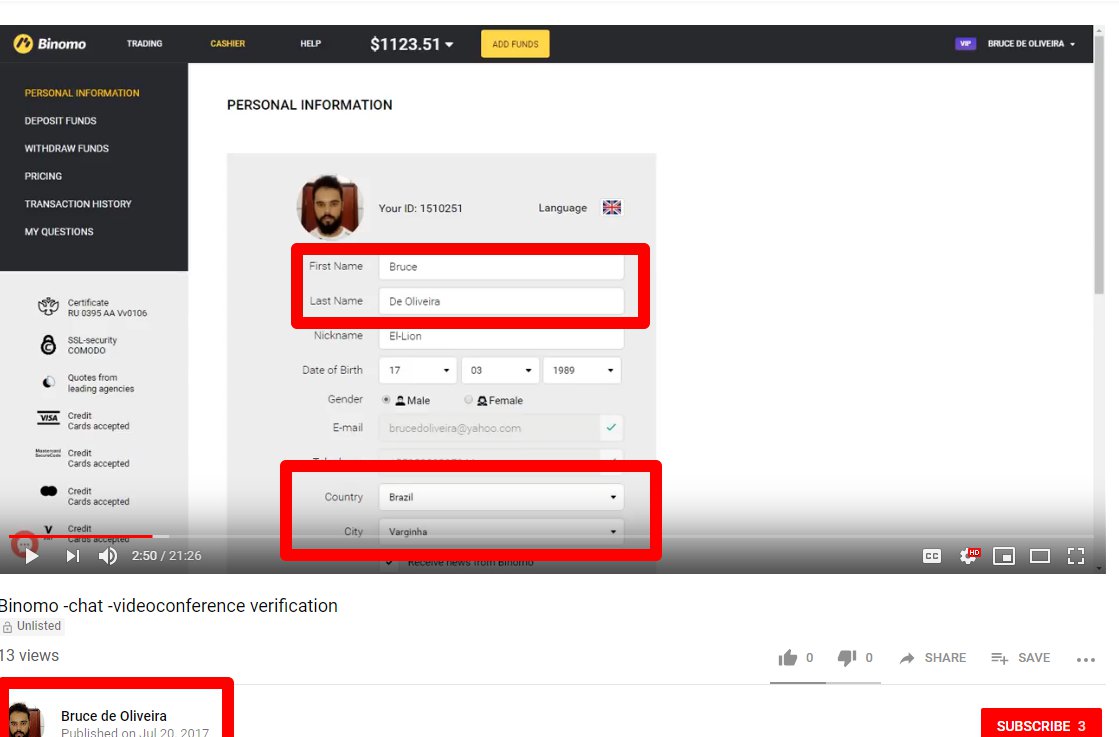Change language via the UK flag
The image size is (1119, 737).
(612, 208)
